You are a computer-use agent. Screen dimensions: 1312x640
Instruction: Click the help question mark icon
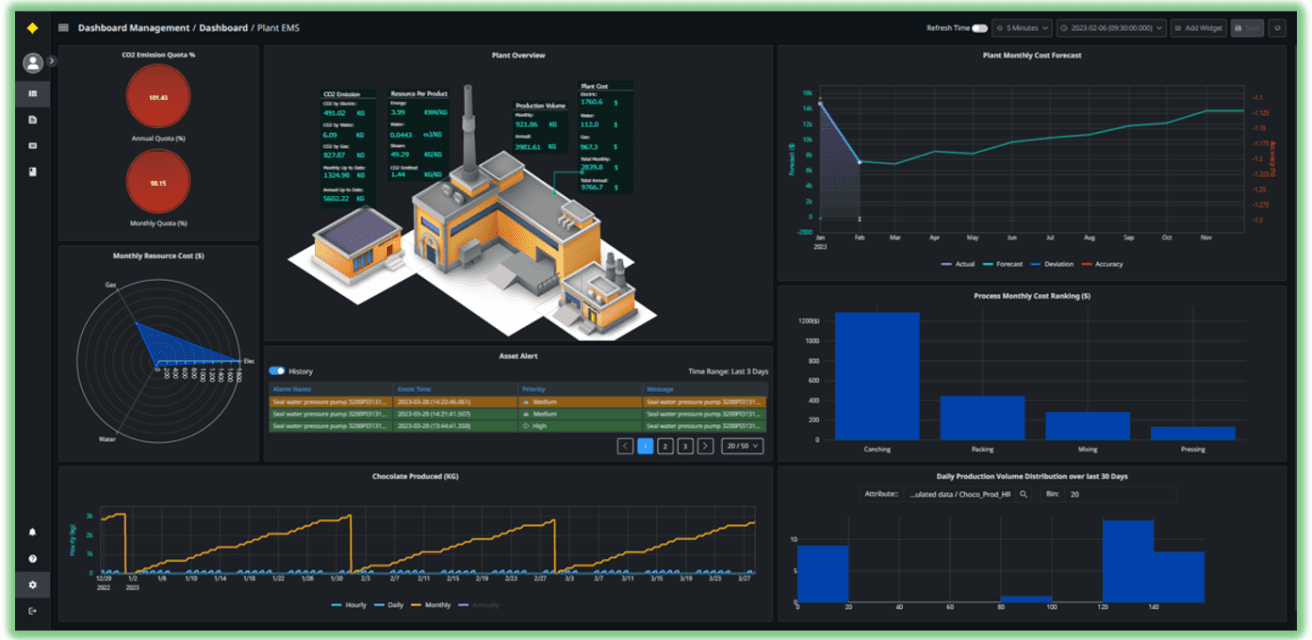33,558
